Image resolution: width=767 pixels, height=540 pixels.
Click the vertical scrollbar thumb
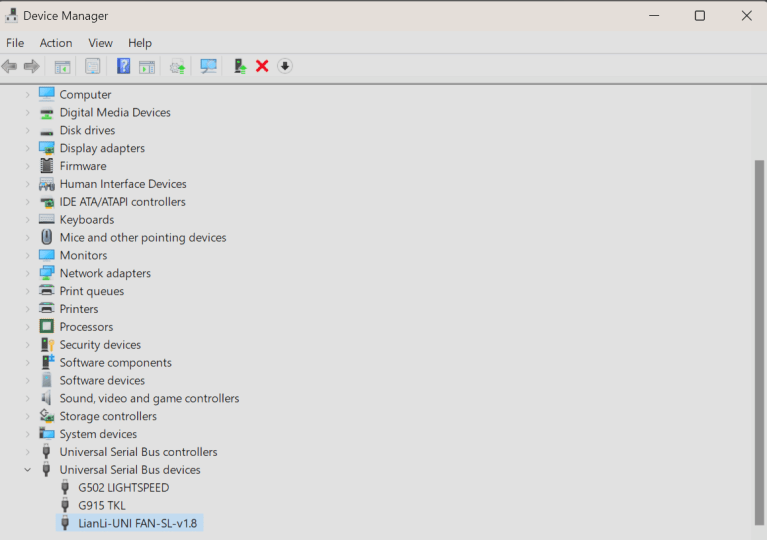tap(759, 340)
